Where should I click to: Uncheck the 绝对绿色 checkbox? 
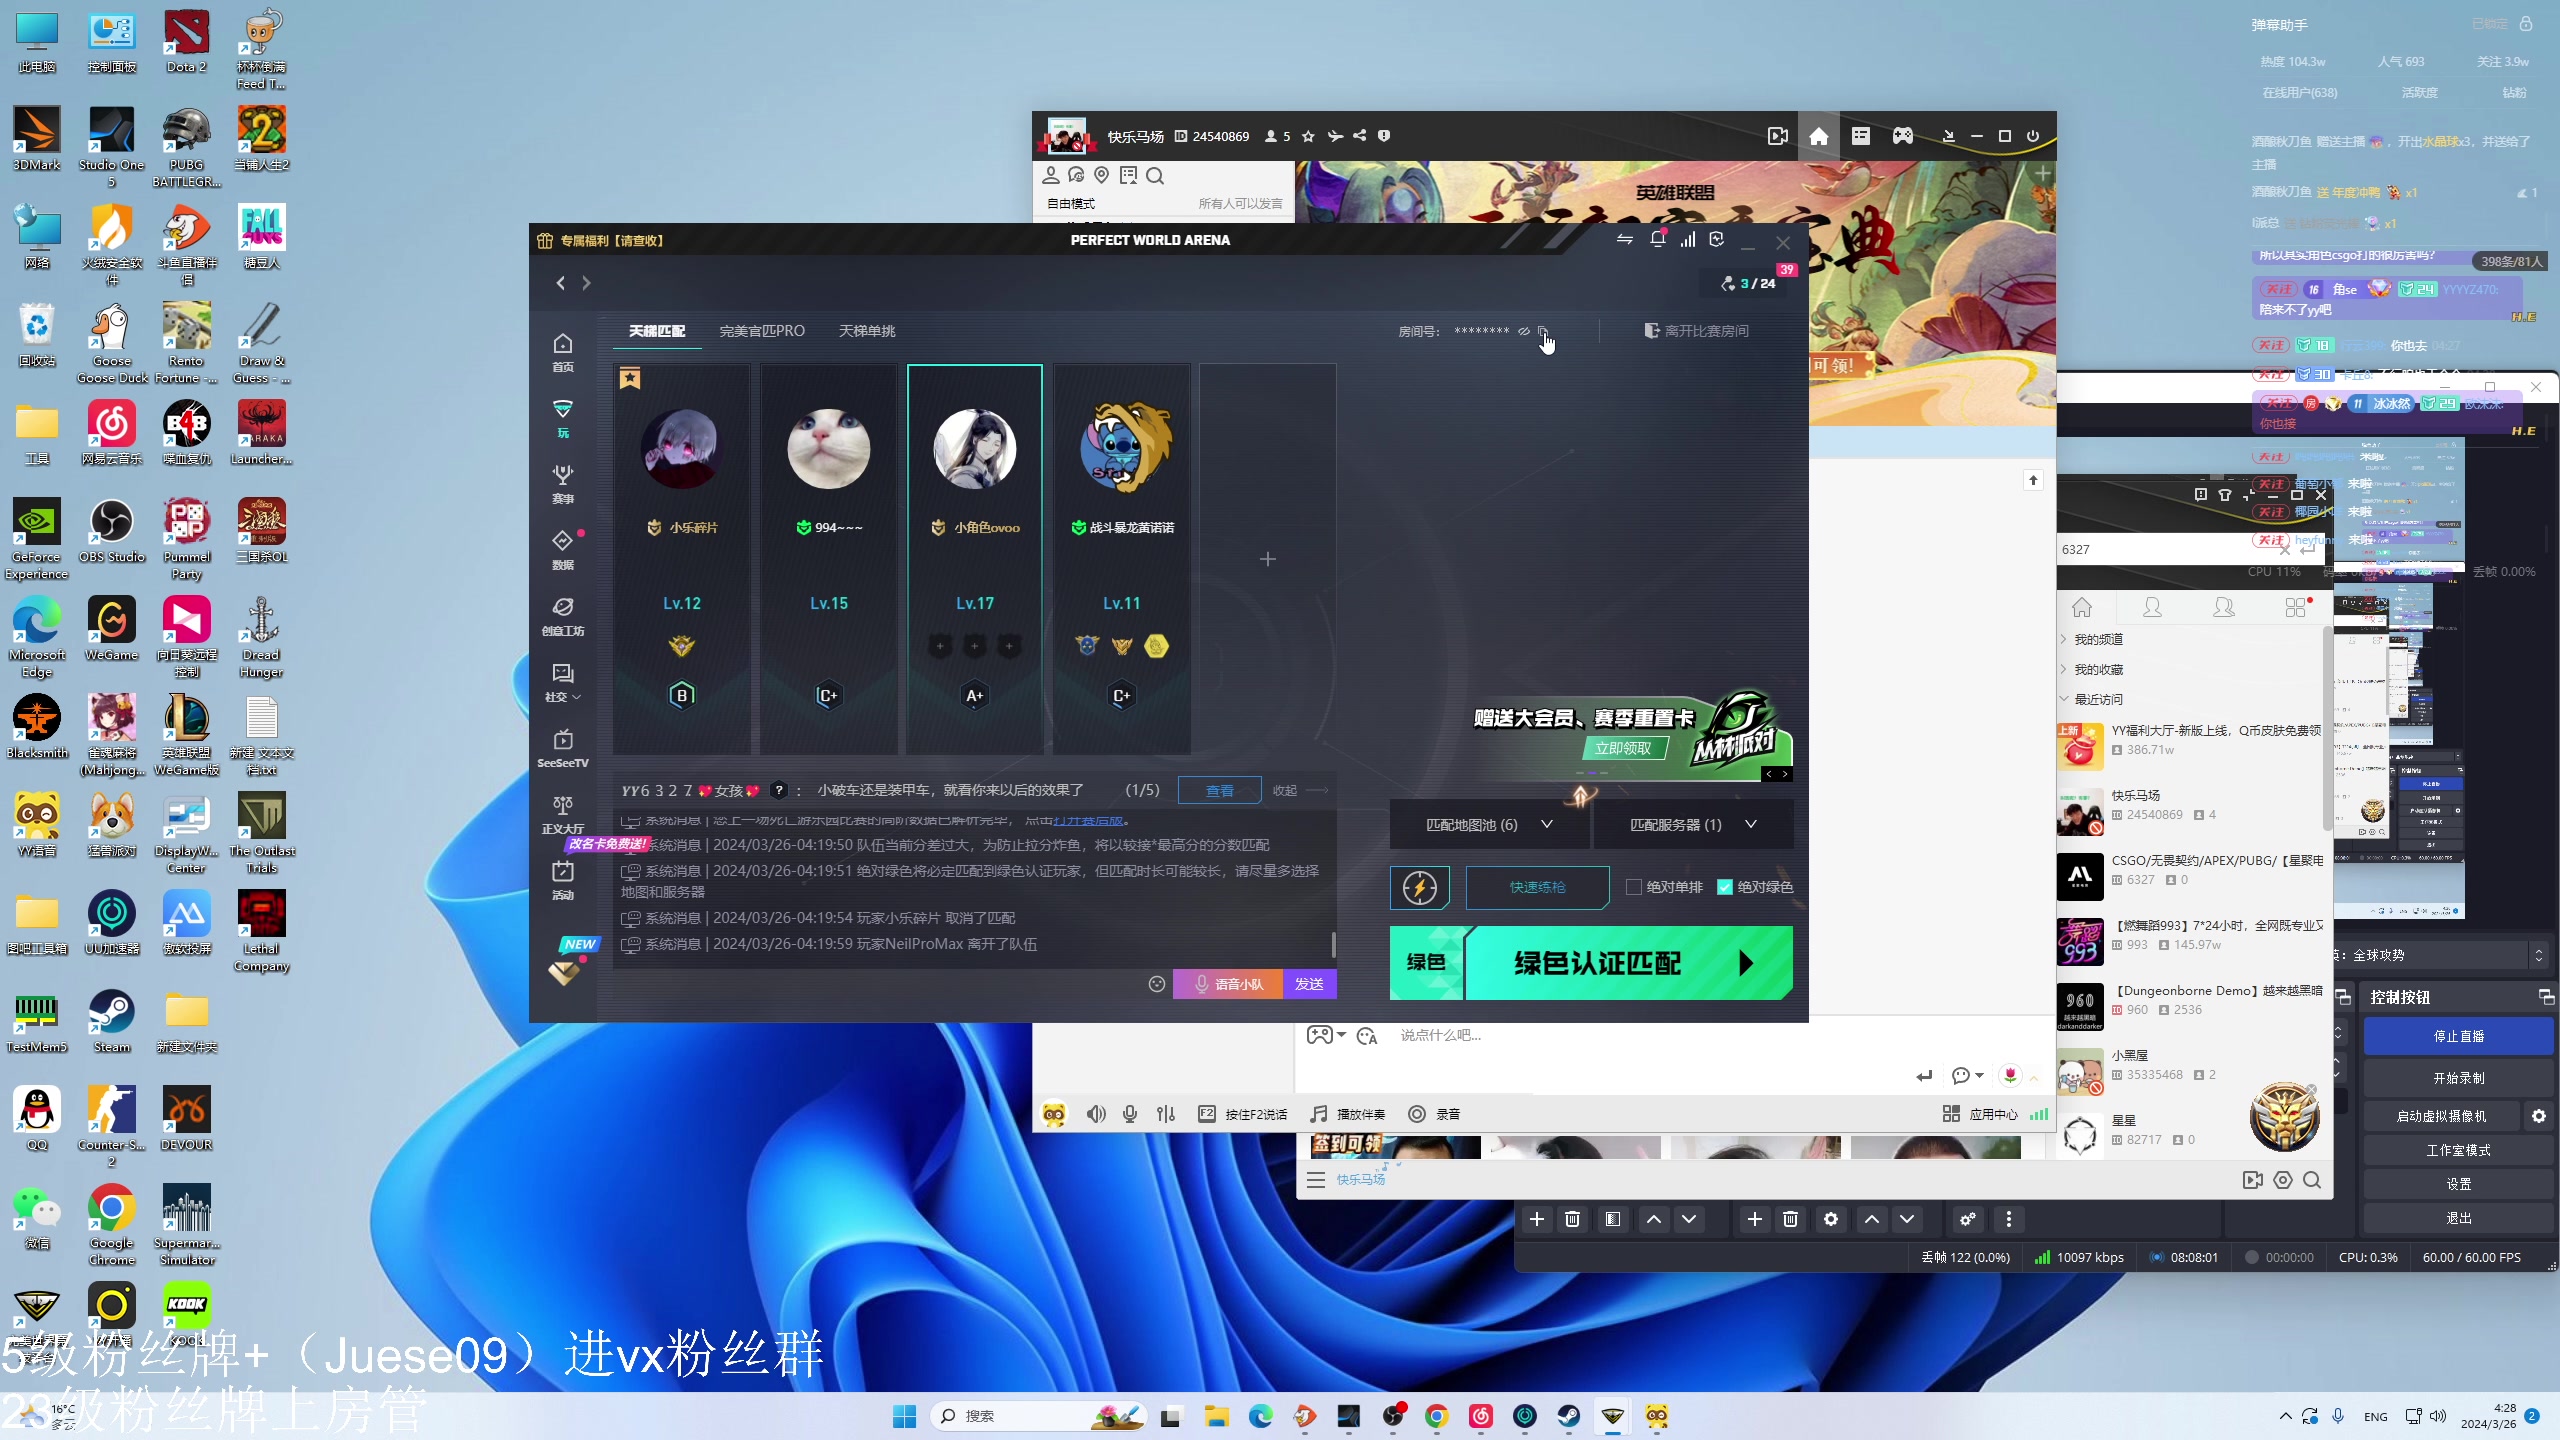tap(1725, 887)
